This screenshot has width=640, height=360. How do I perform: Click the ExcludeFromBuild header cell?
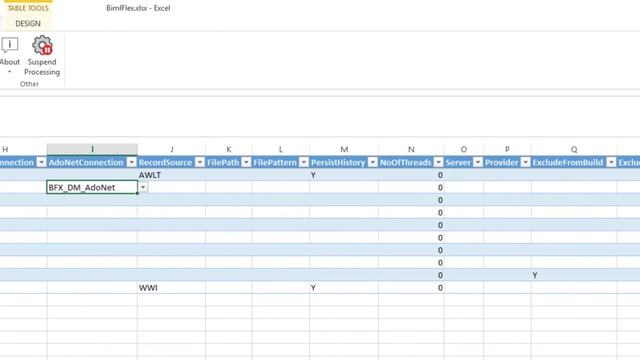(574, 162)
